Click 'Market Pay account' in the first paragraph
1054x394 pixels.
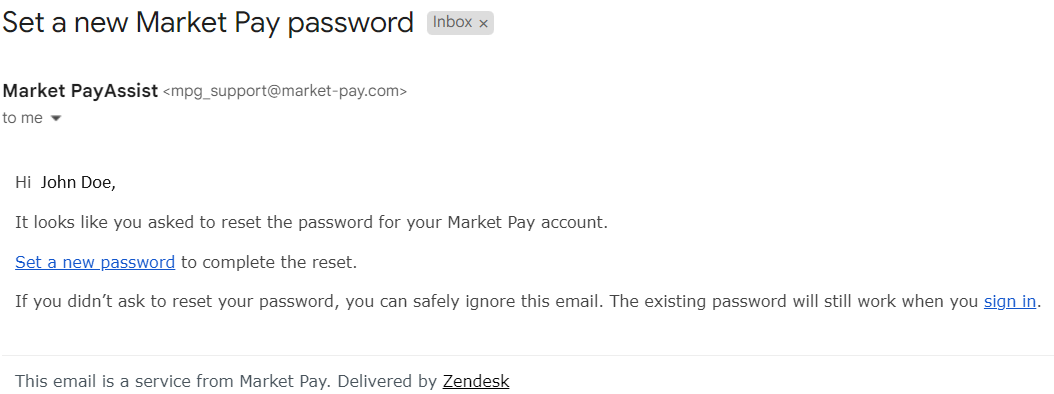point(527,223)
